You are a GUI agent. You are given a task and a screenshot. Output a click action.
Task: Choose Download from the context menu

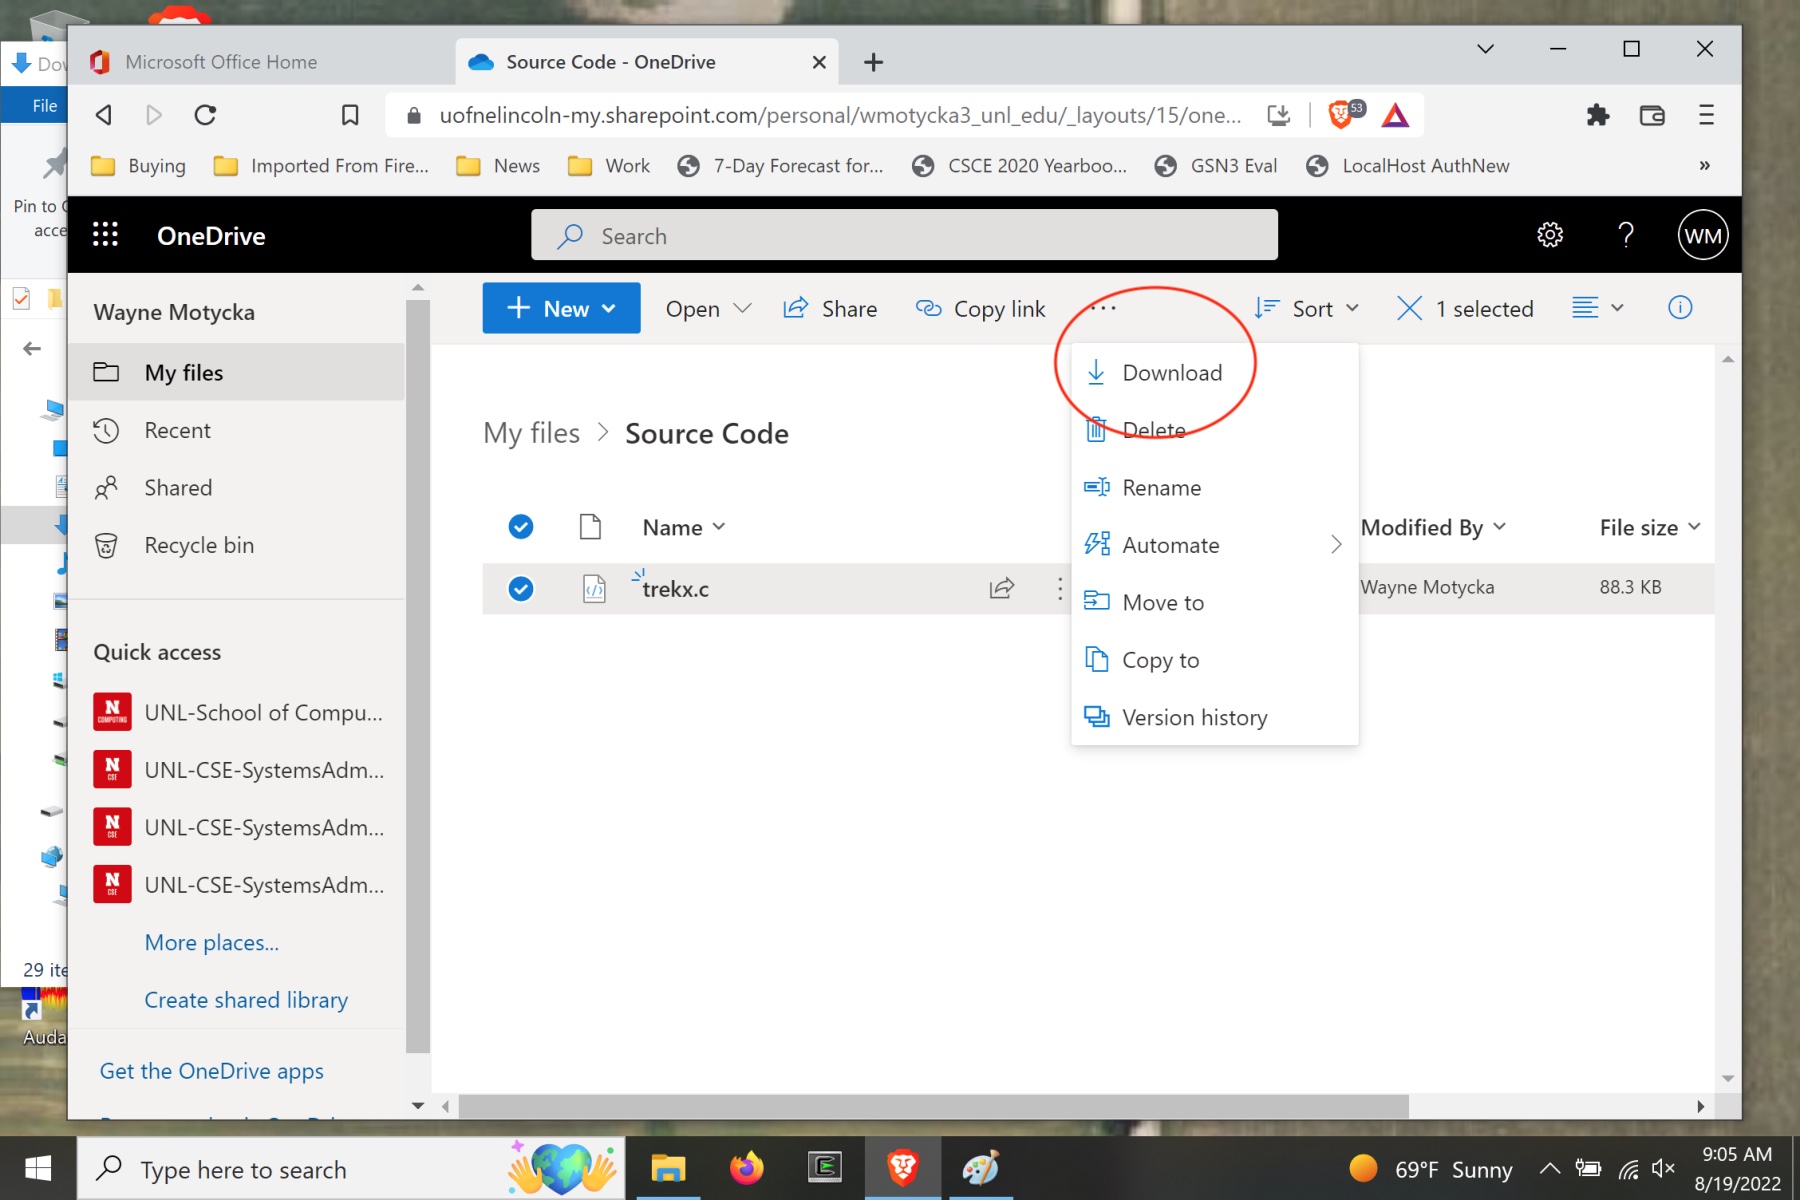pos(1171,373)
